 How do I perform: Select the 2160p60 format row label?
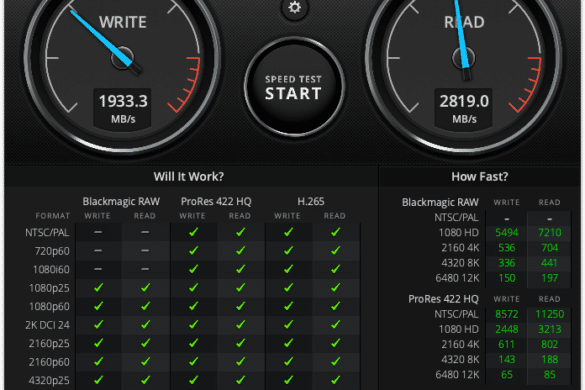click(49, 362)
